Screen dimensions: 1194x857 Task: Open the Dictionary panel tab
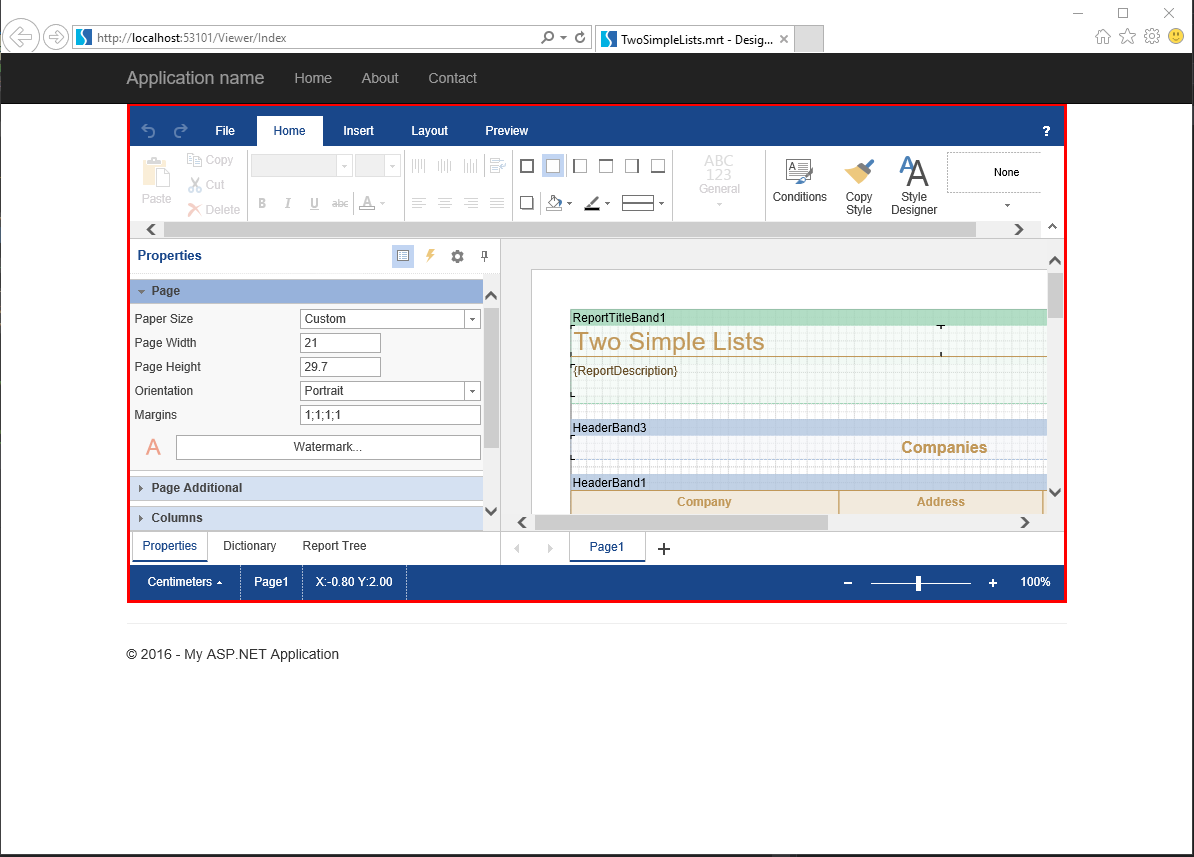pos(250,546)
